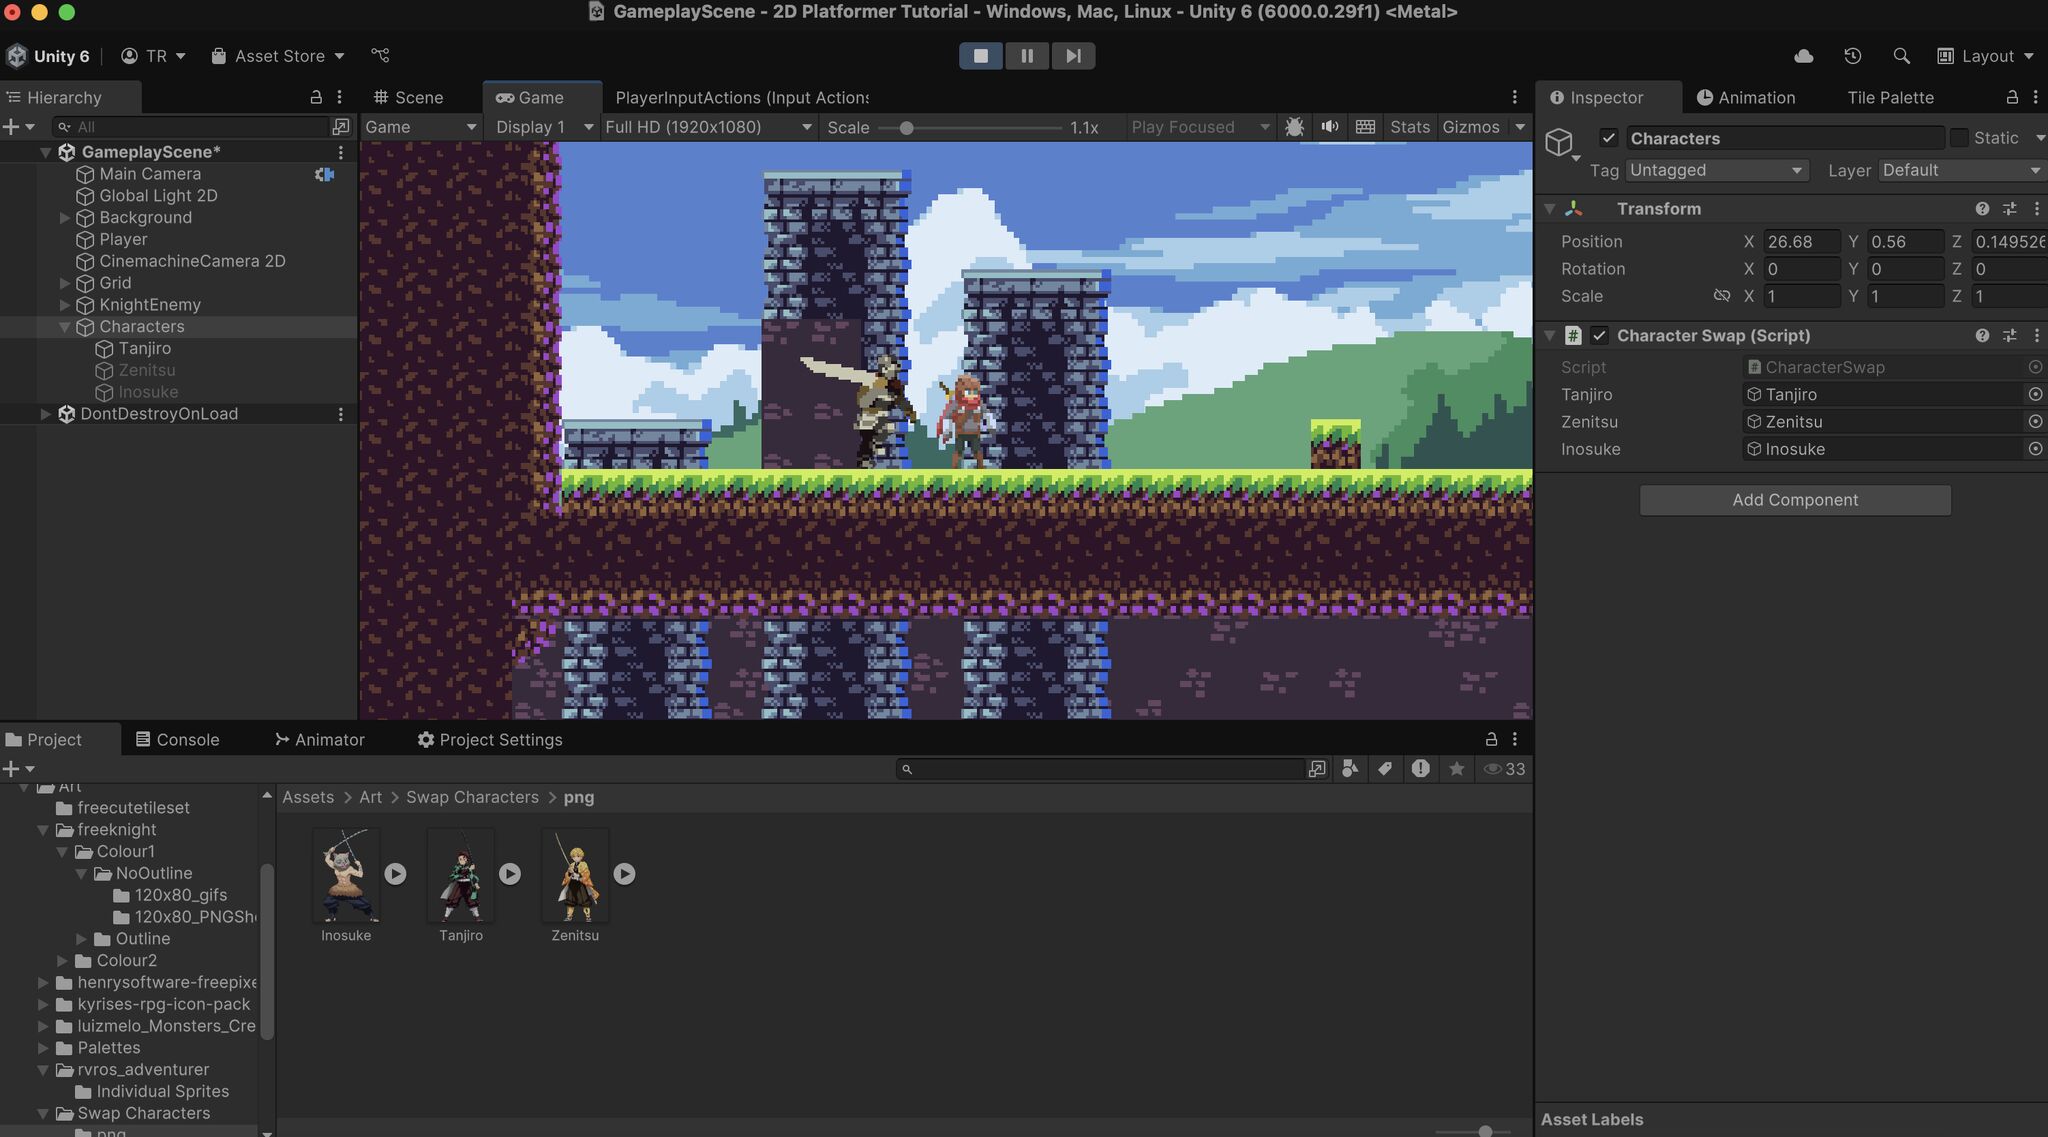Open the object picker for the Tanjiro field
The height and width of the screenshot is (1137, 2048).
coord(2036,394)
